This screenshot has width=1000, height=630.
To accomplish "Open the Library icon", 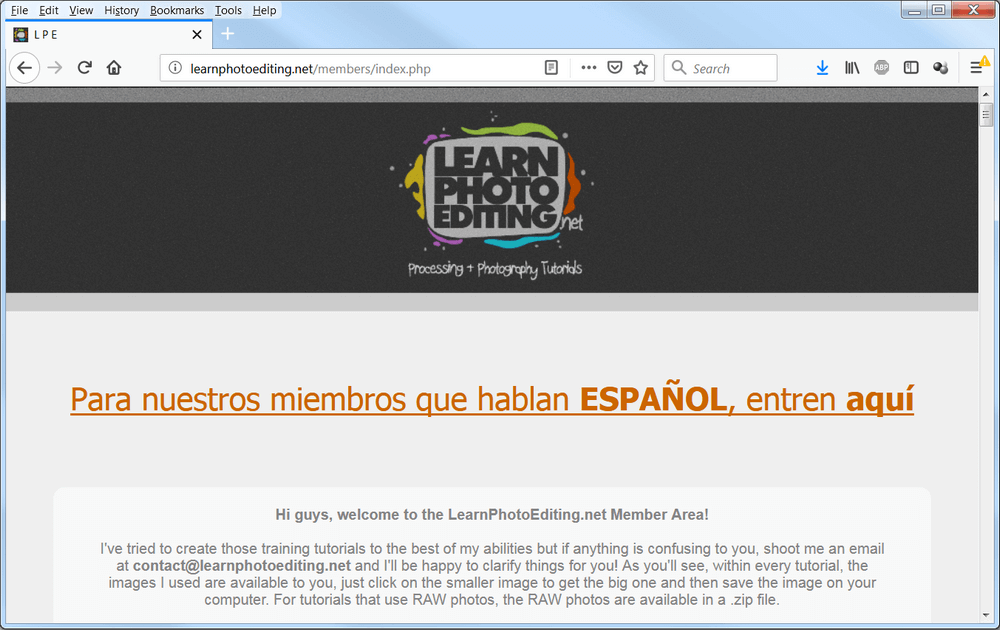I will pos(852,68).
